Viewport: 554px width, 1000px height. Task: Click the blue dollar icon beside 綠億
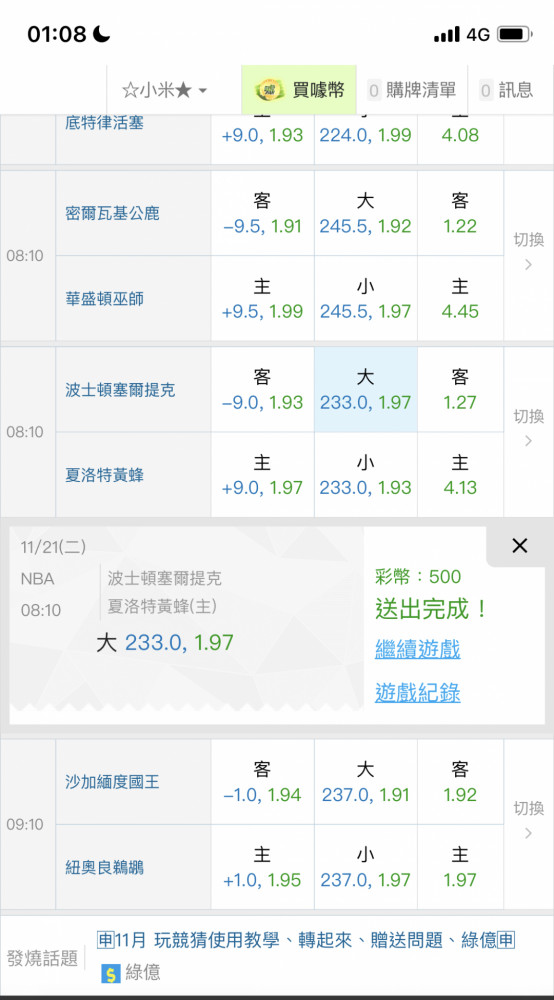[x=111, y=973]
